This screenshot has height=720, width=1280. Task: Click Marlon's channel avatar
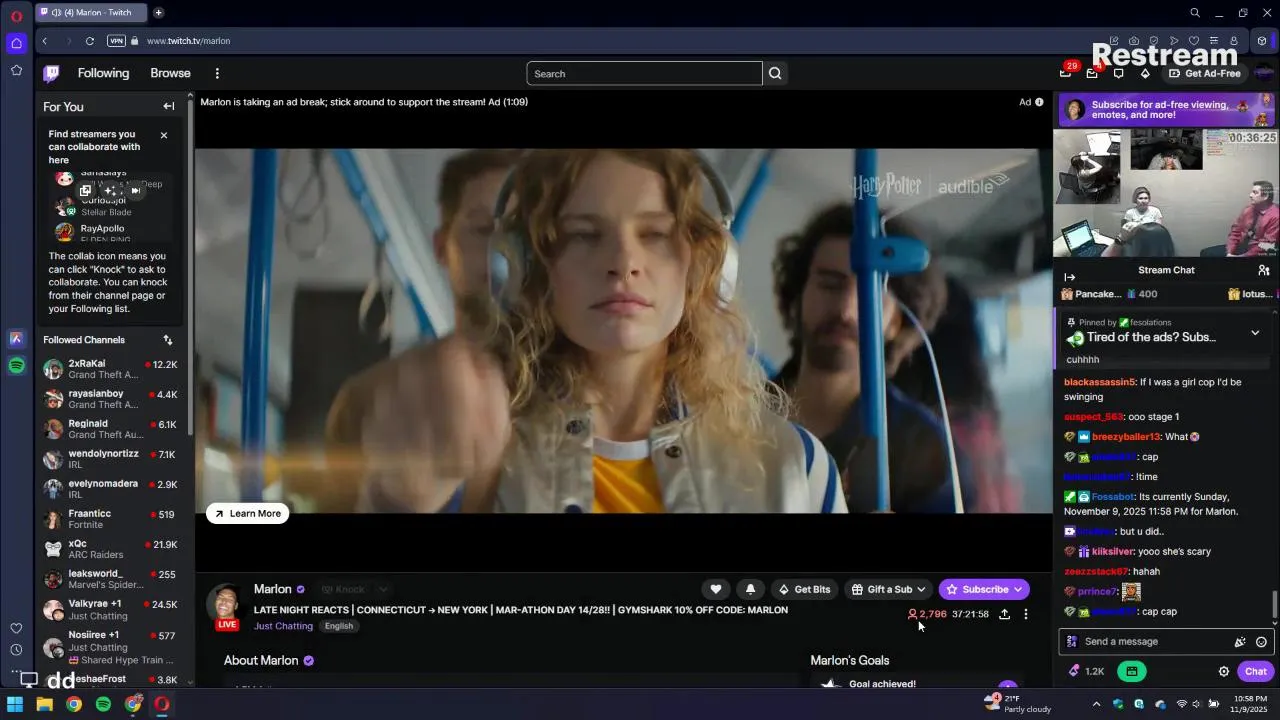(x=227, y=603)
